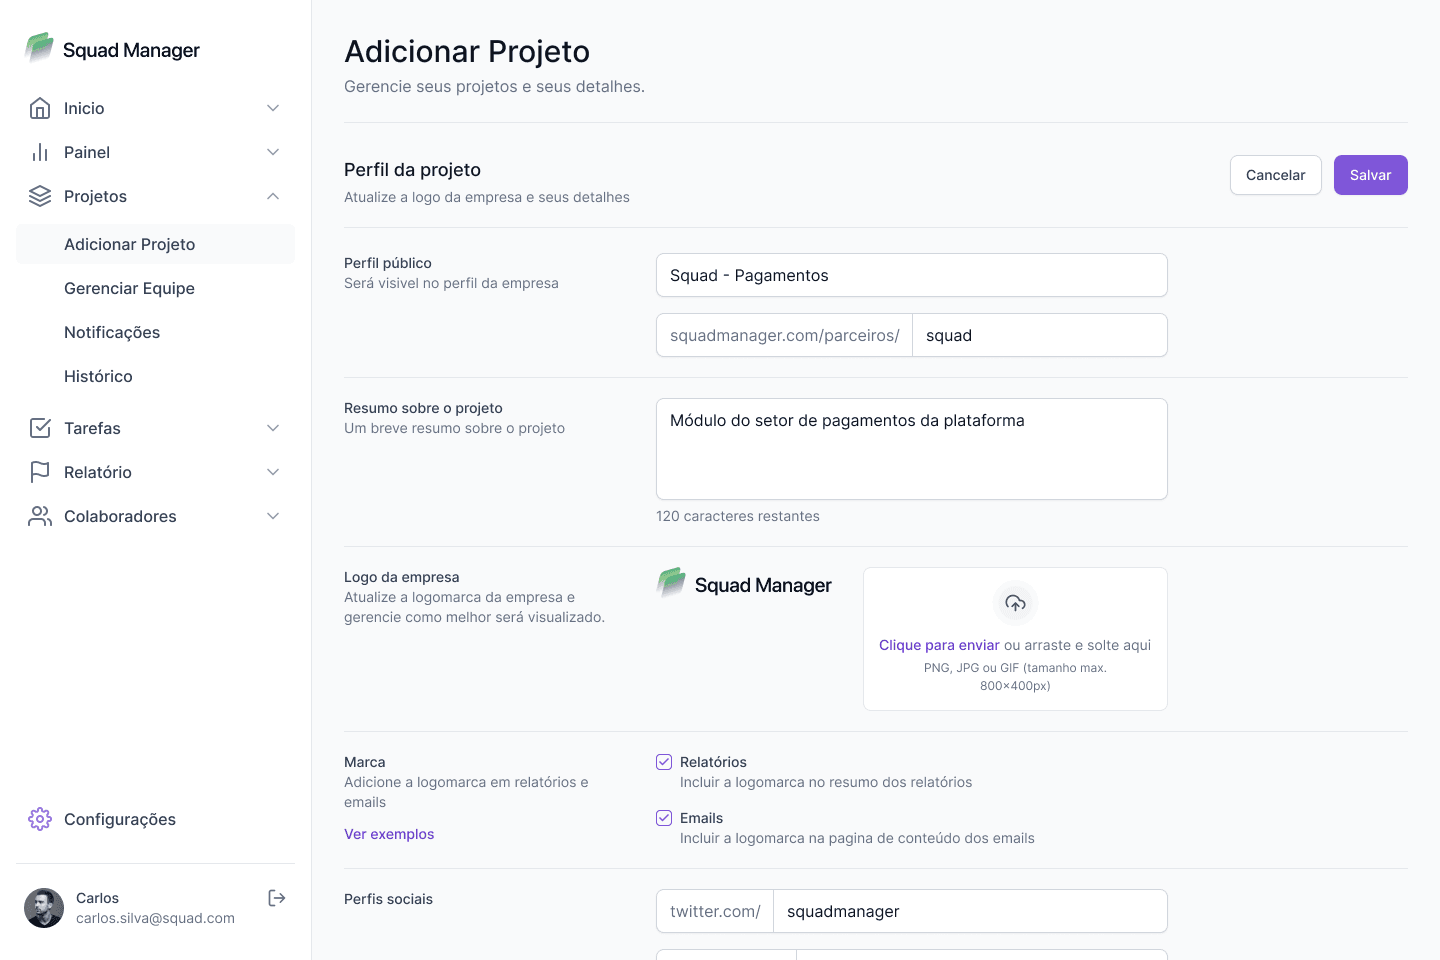Click the cloud upload icon
1440x960 pixels.
tap(1015, 603)
